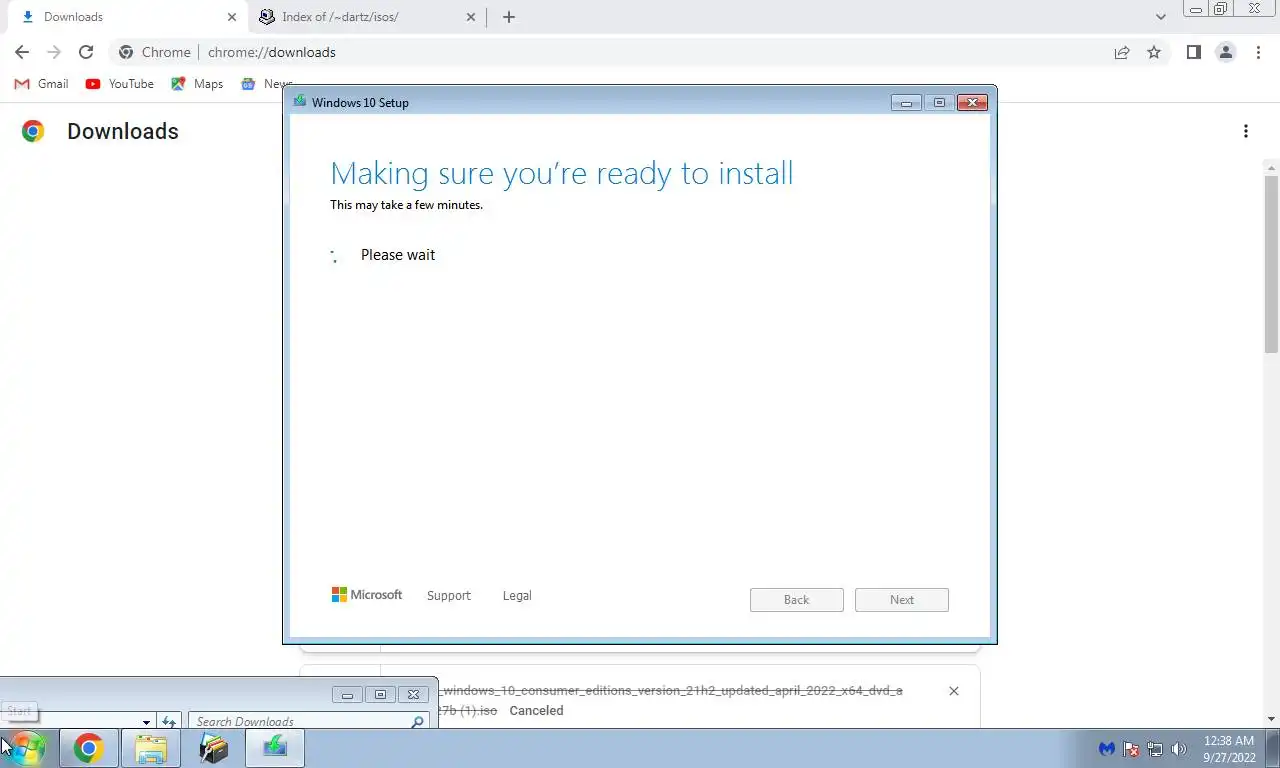Open the Gmail bookmark
Screen dimensions: 1280x768
[41, 84]
